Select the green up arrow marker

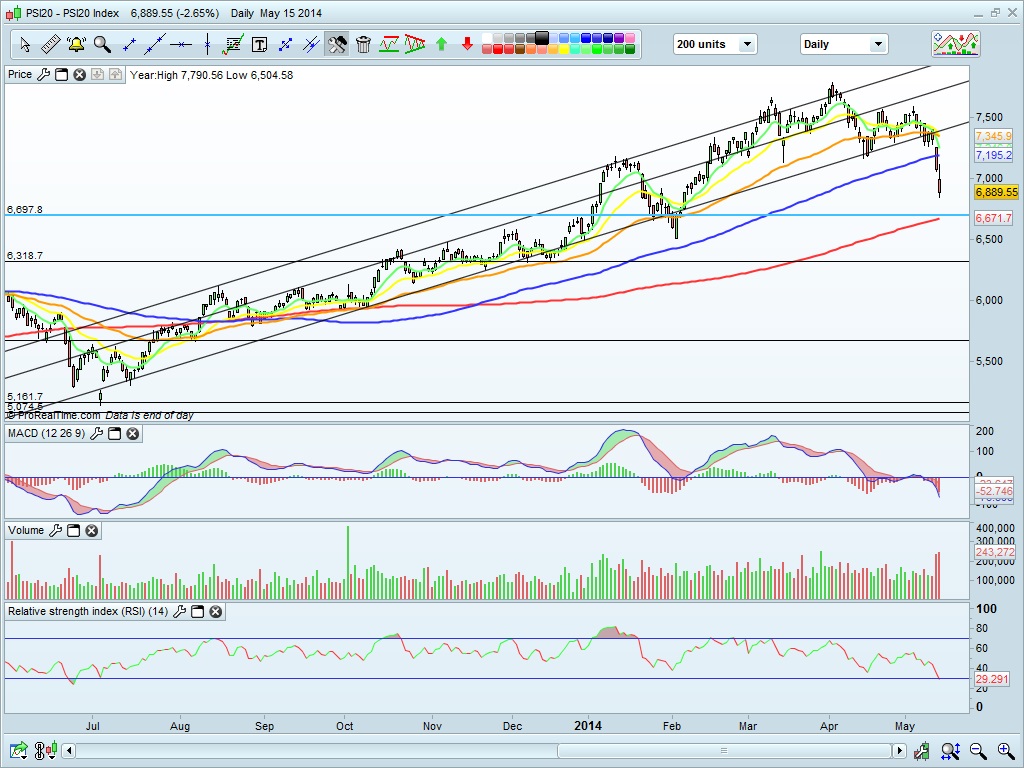tap(441, 44)
